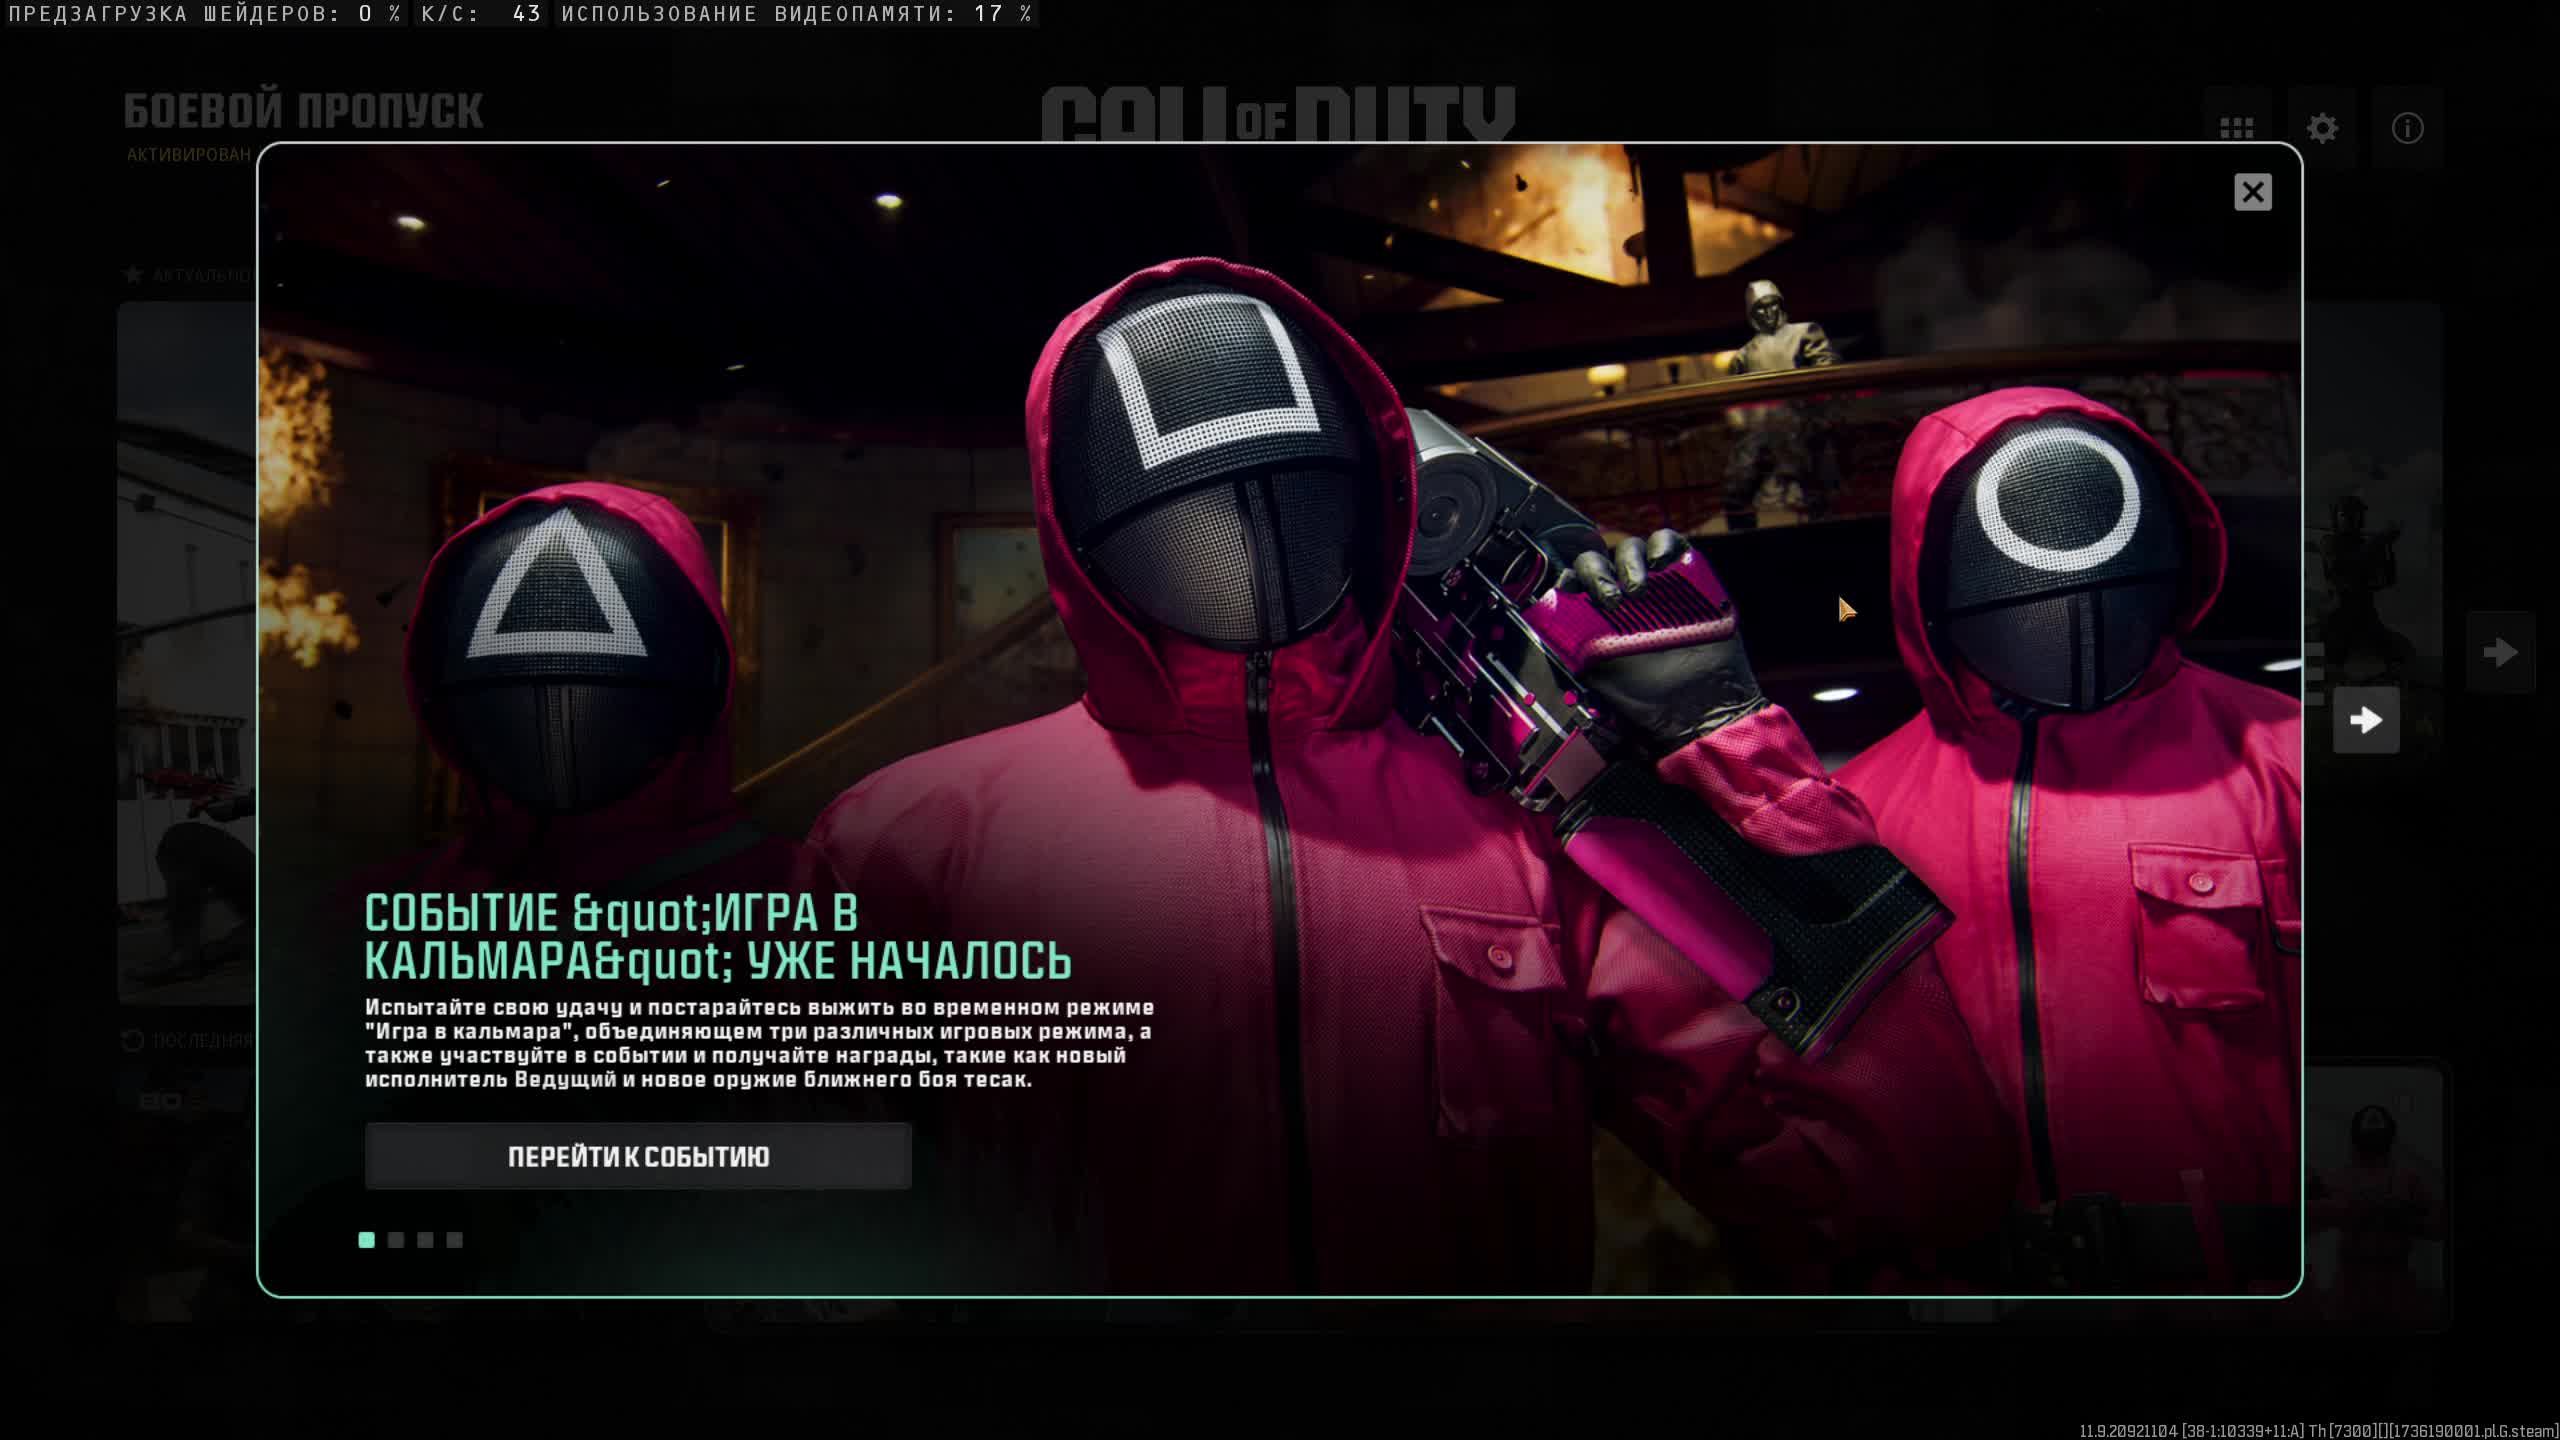Jump to the fourth slide indicator
The image size is (2560, 1440).
coord(455,1240)
